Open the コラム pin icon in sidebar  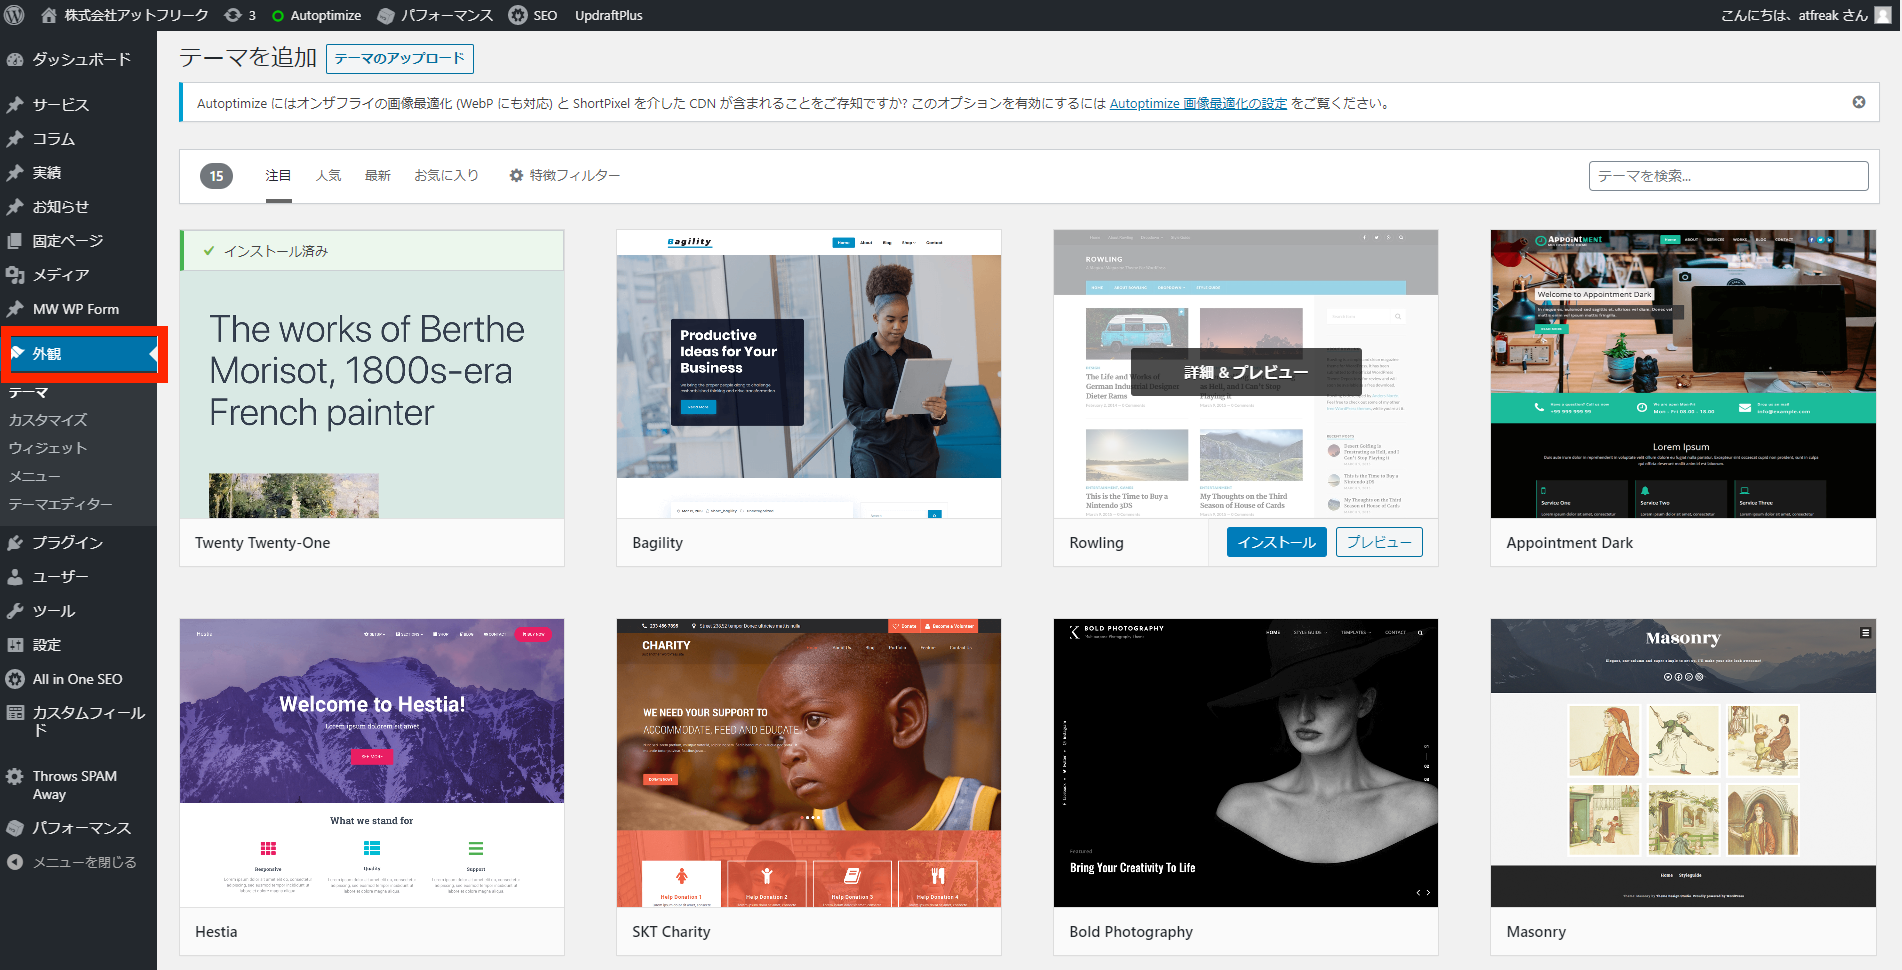(x=15, y=139)
